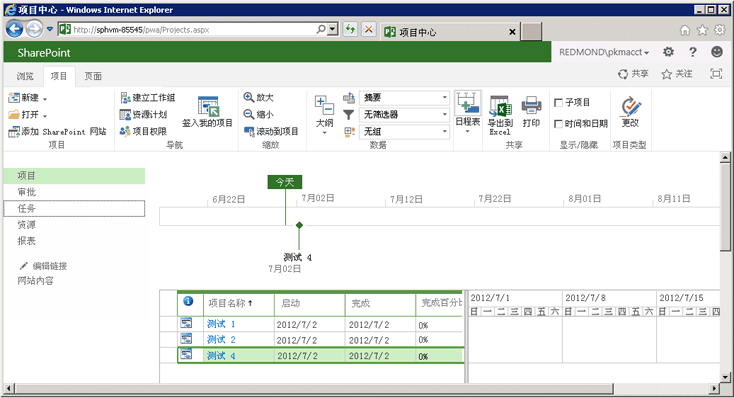Enable the Subprojects (子项目) checkbox
The height and width of the screenshot is (398, 734).
[558, 103]
